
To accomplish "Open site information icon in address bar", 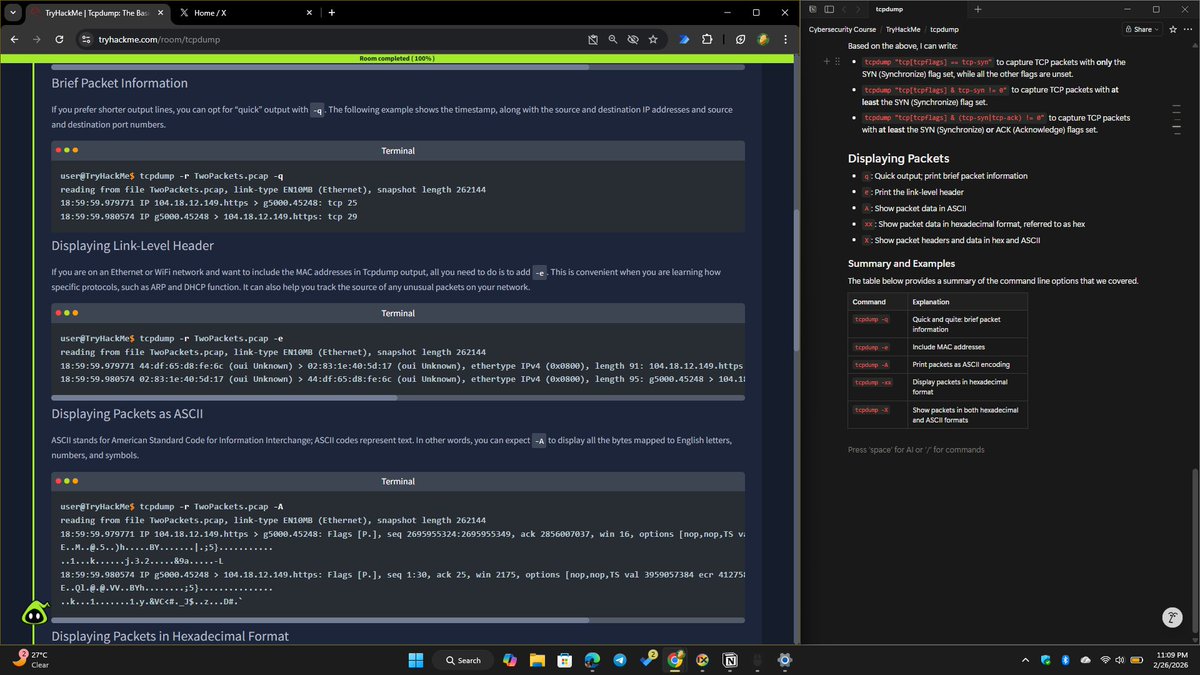I will click(86, 39).
